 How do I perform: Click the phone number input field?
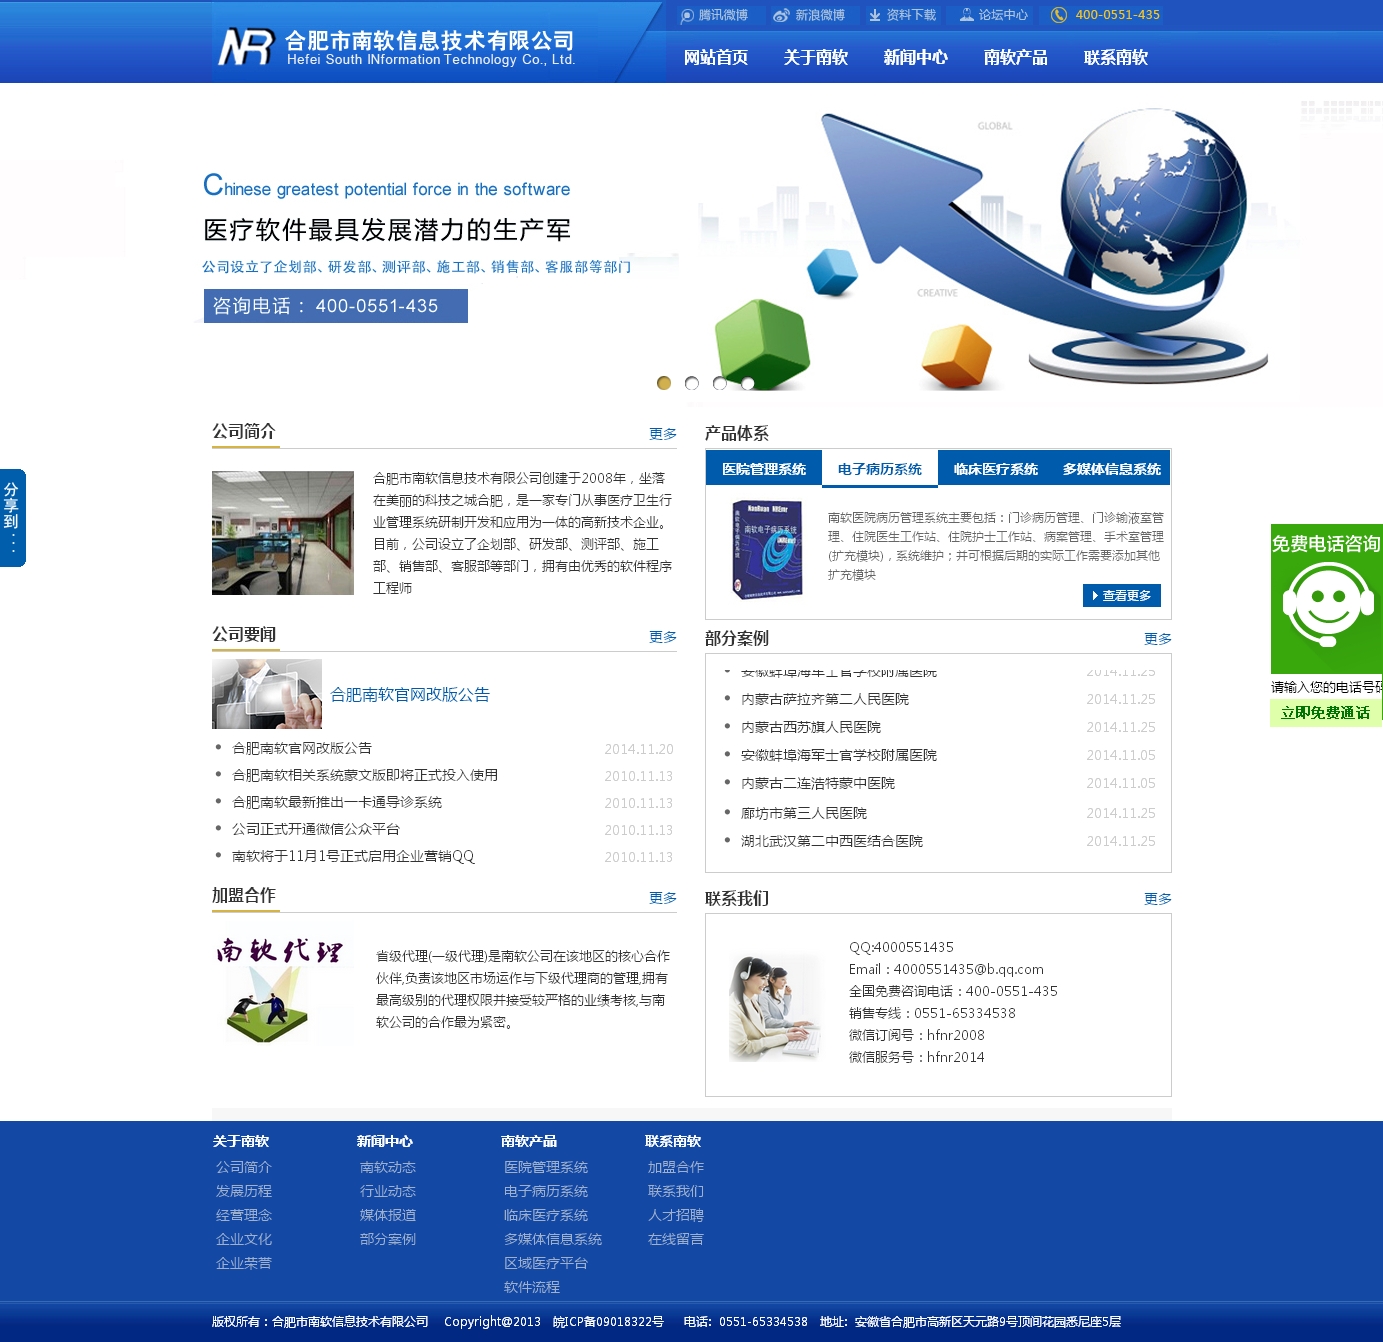coord(1326,687)
